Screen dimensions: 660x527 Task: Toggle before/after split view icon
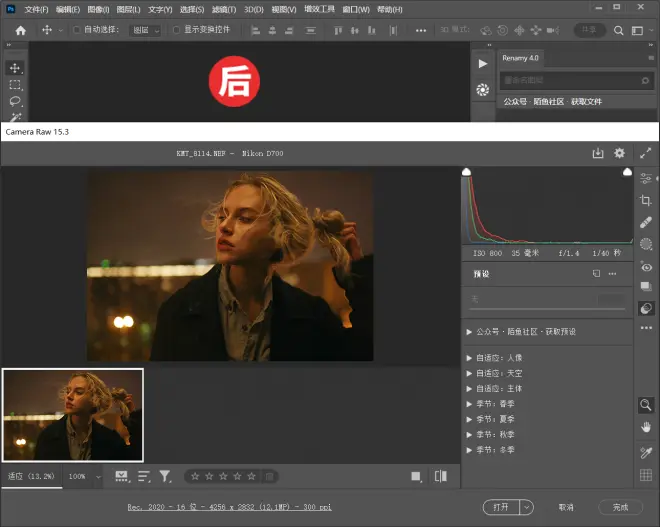point(441,477)
